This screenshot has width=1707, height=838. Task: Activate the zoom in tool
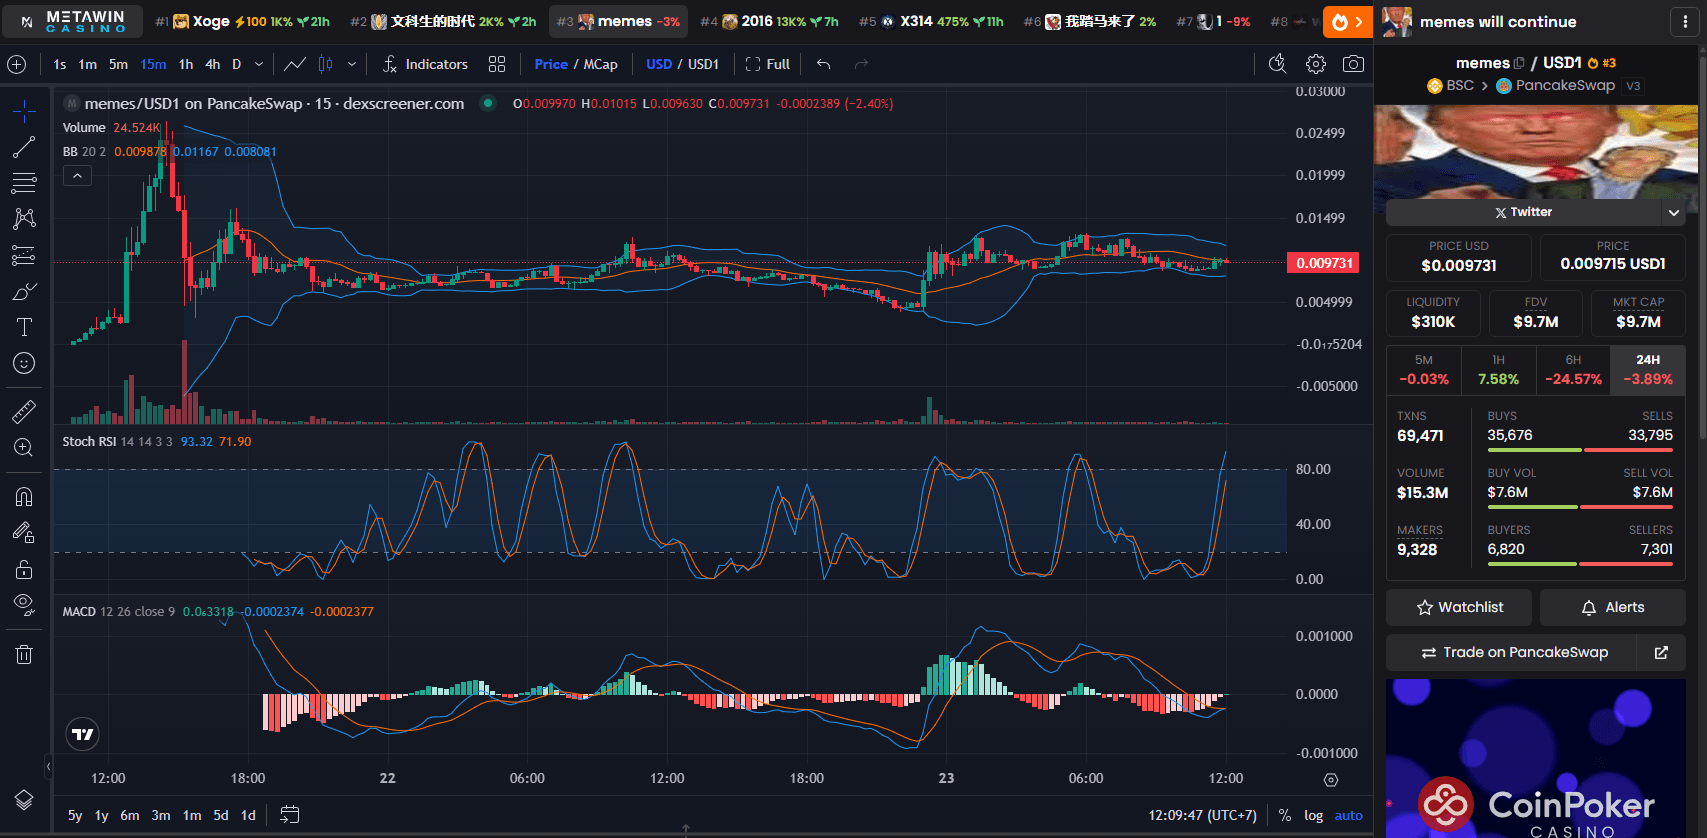(24, 447)
